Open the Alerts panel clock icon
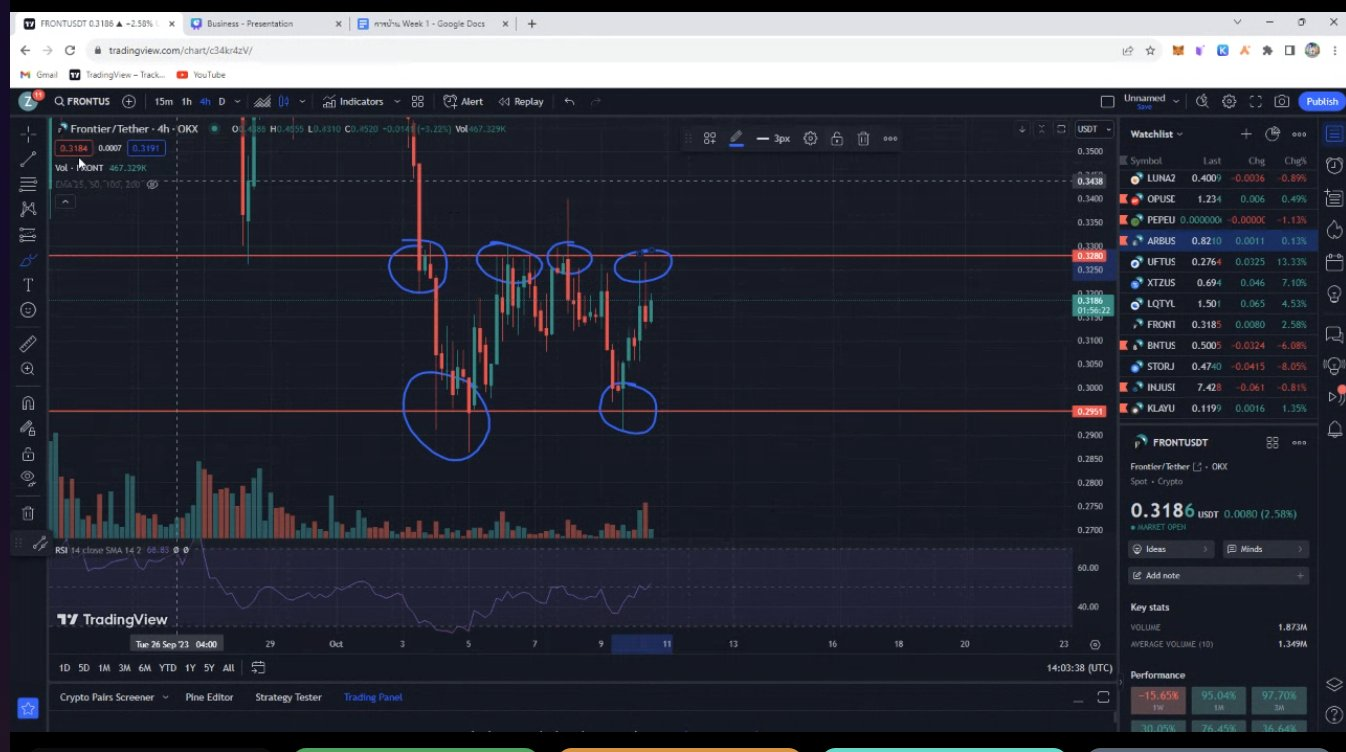1346x752 pixels. click(1334, 165)
